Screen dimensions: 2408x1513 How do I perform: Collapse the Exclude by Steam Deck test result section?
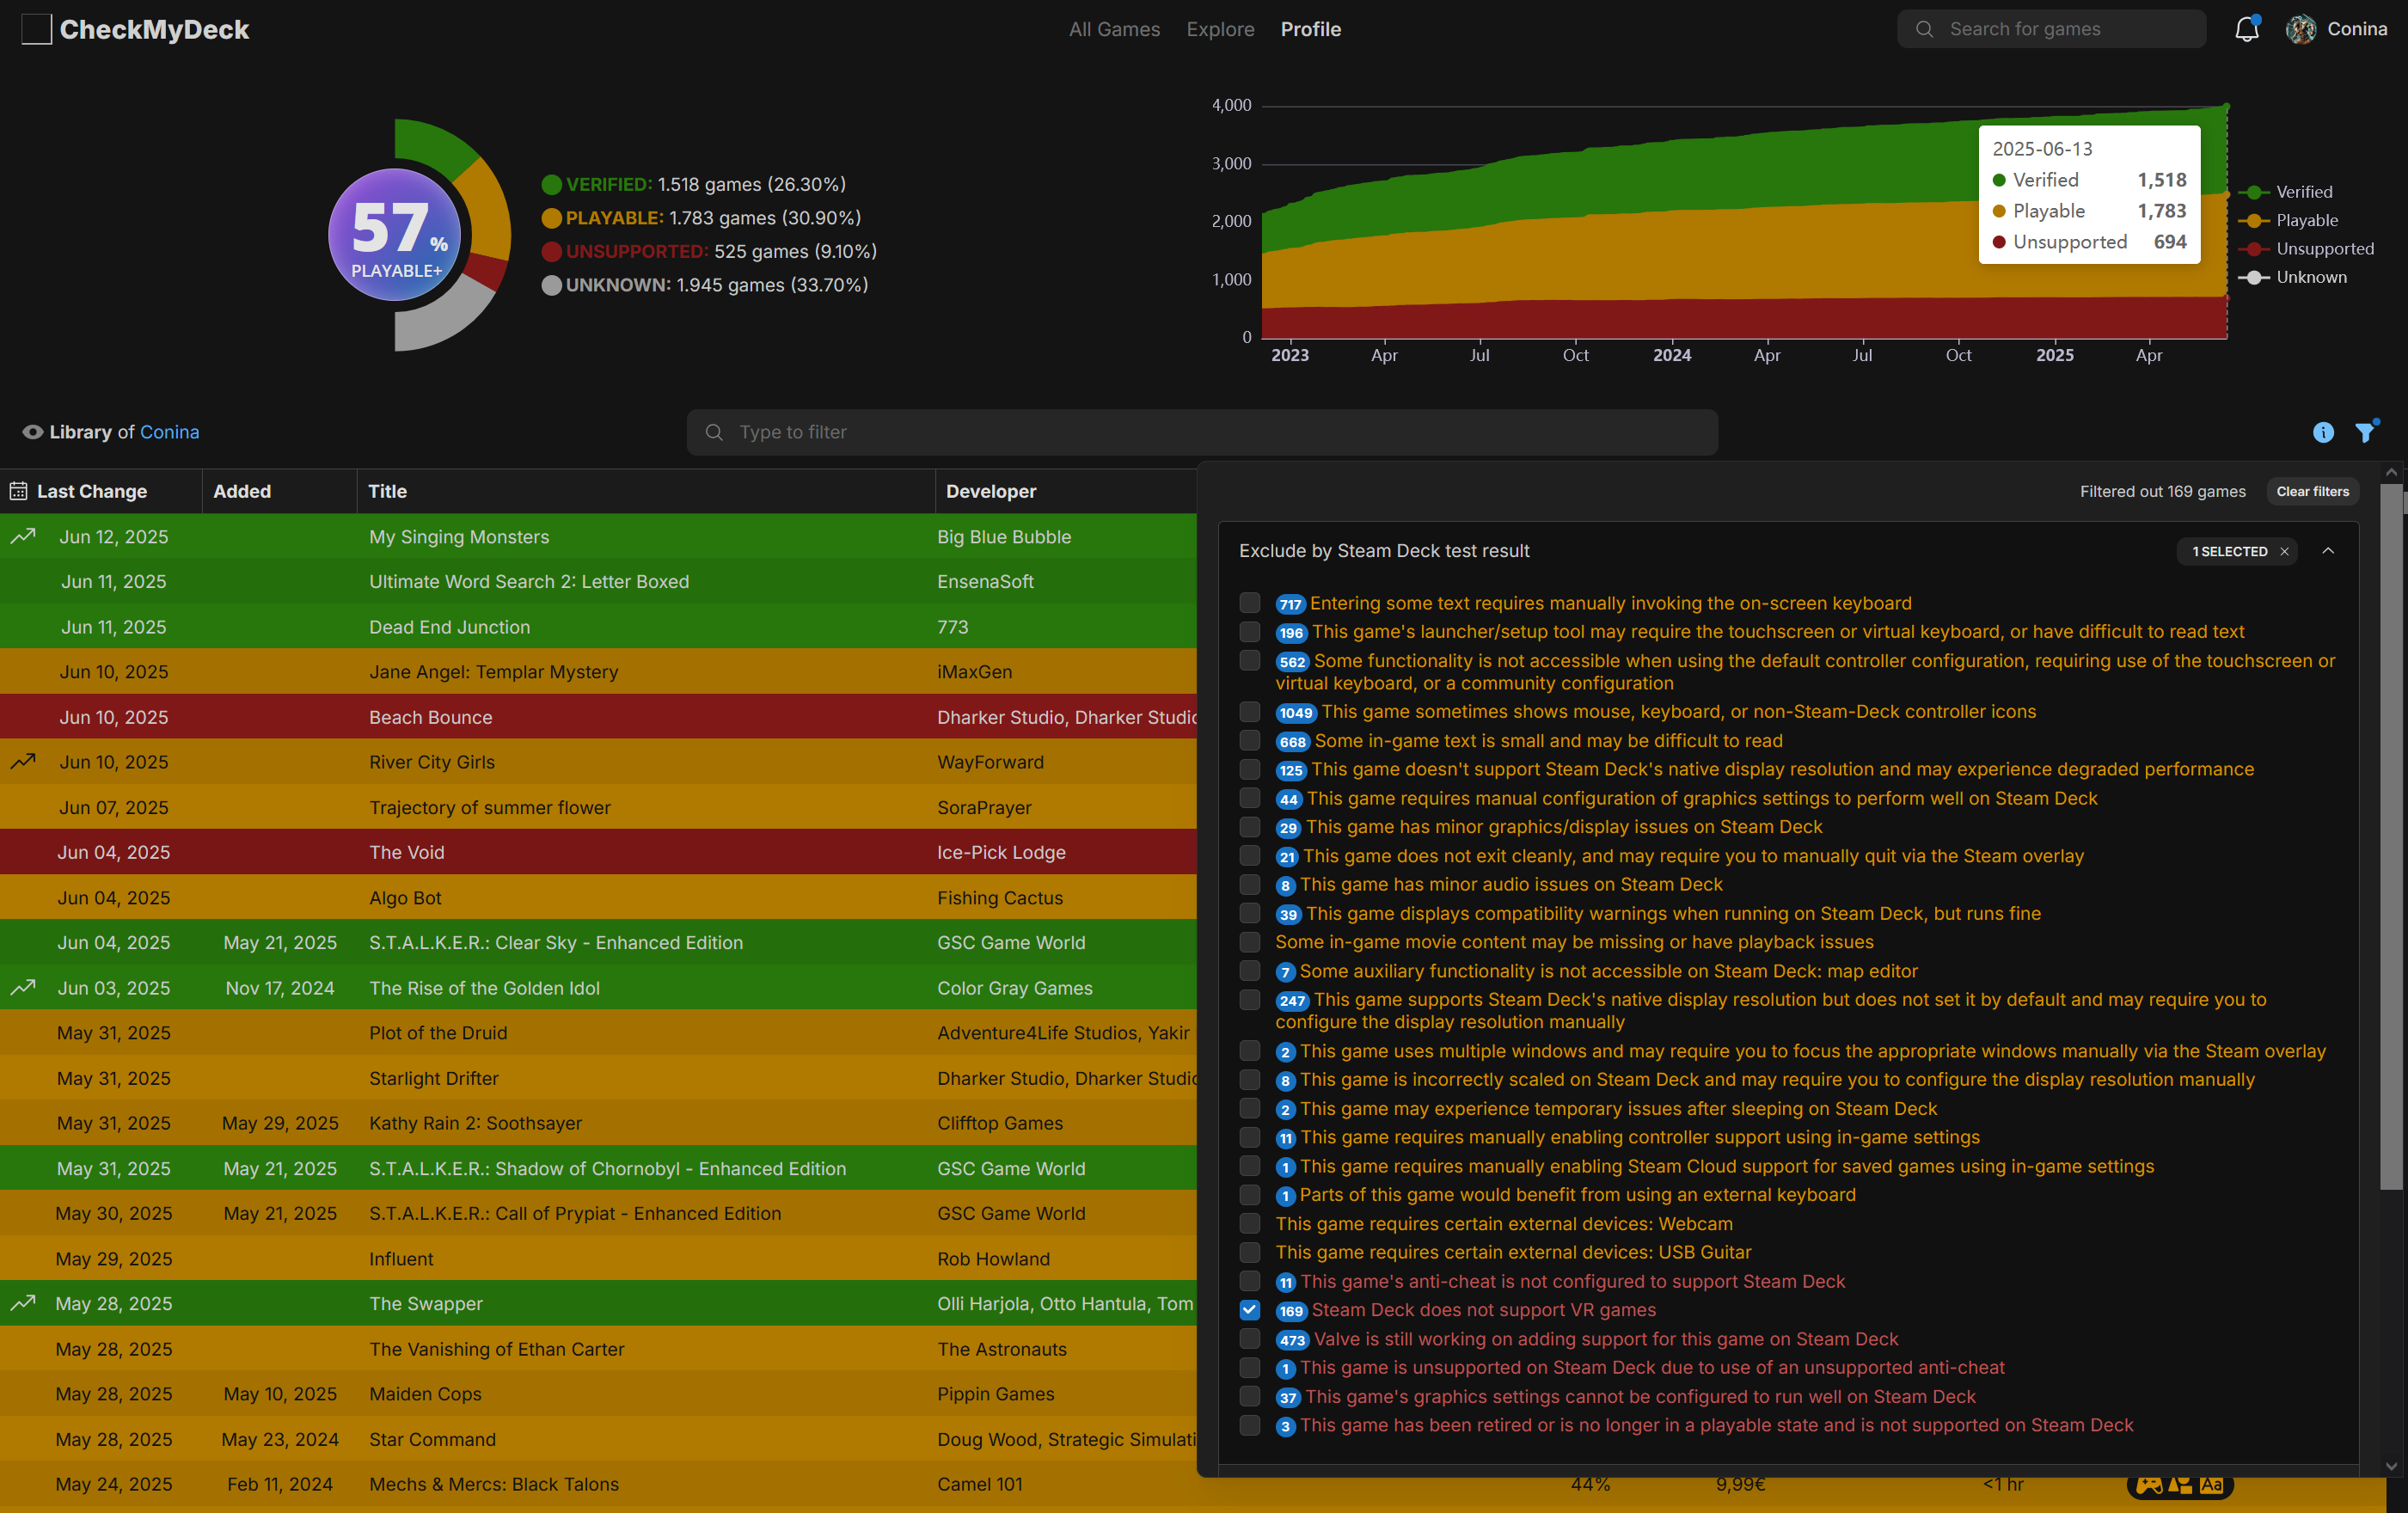2328,551
